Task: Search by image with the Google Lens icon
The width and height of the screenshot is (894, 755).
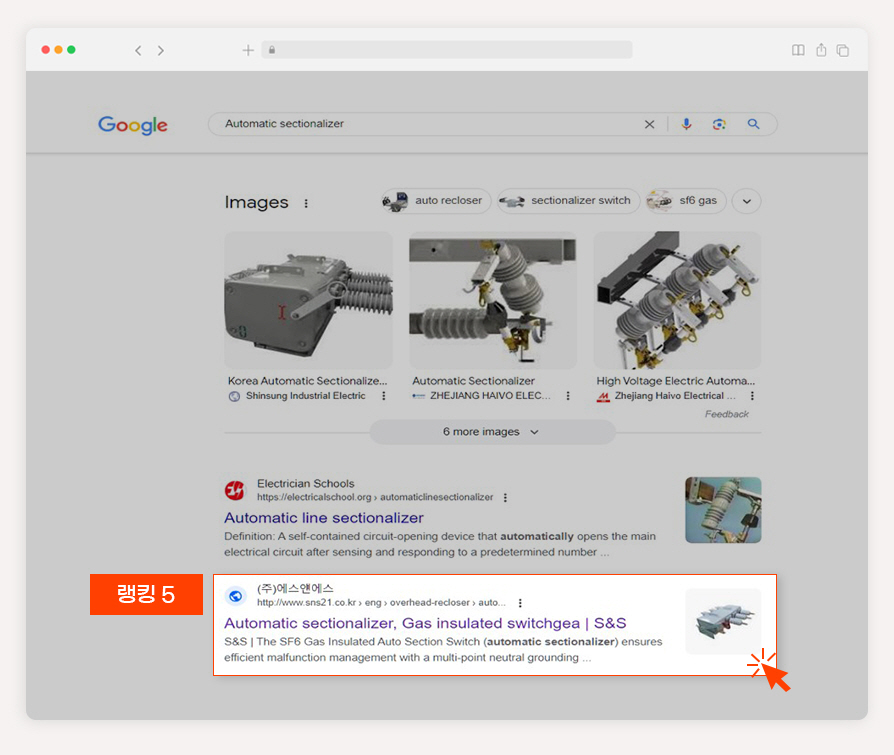Action: pos(719,124)
